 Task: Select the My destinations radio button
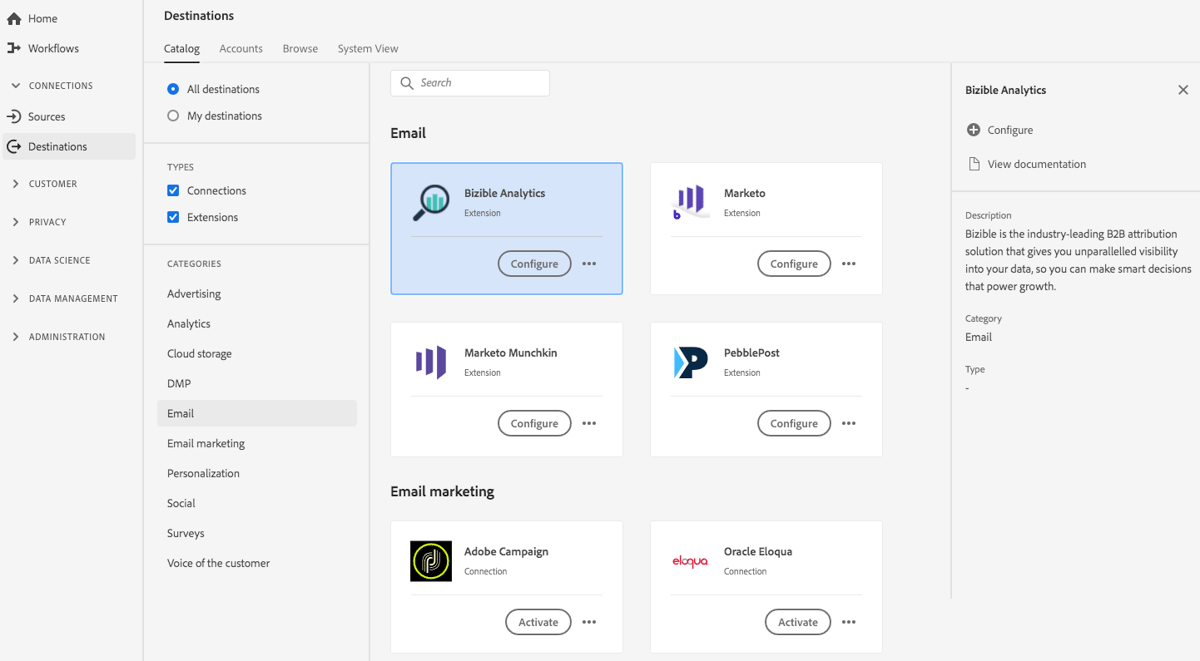(x=175, y=115)
